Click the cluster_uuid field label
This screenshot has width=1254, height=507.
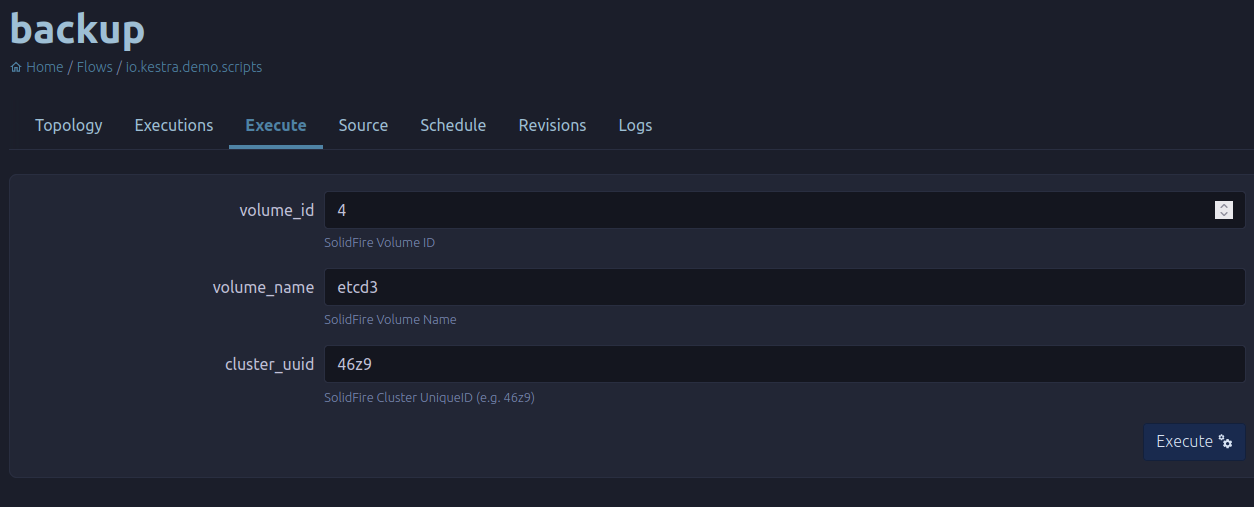[269, 364]
